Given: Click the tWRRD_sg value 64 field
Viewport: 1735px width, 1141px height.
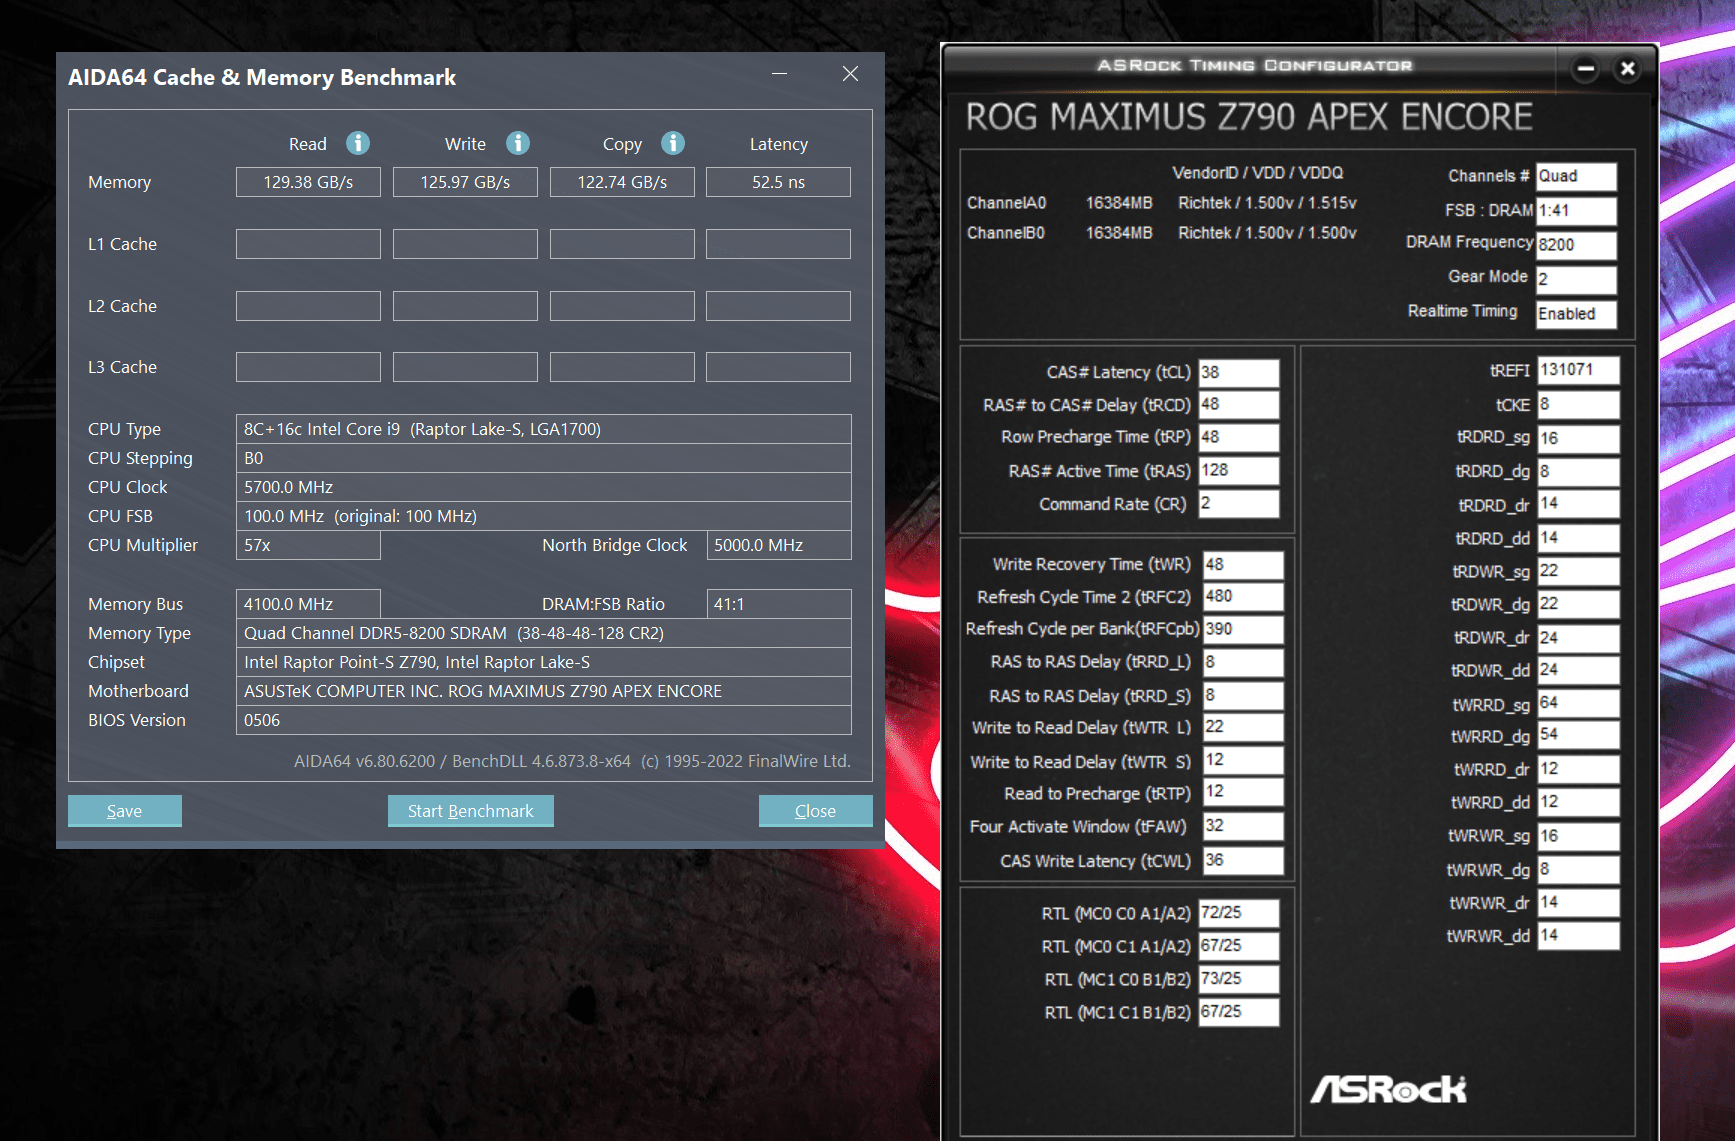Looking at the screenshot, I should click(x=1578, y=703).
